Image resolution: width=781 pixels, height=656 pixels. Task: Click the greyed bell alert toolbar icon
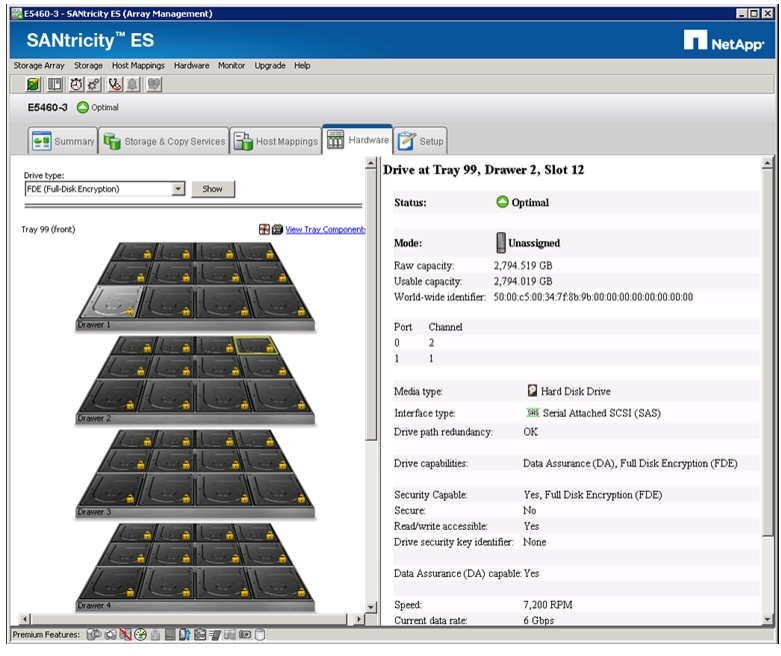[132, 84]
